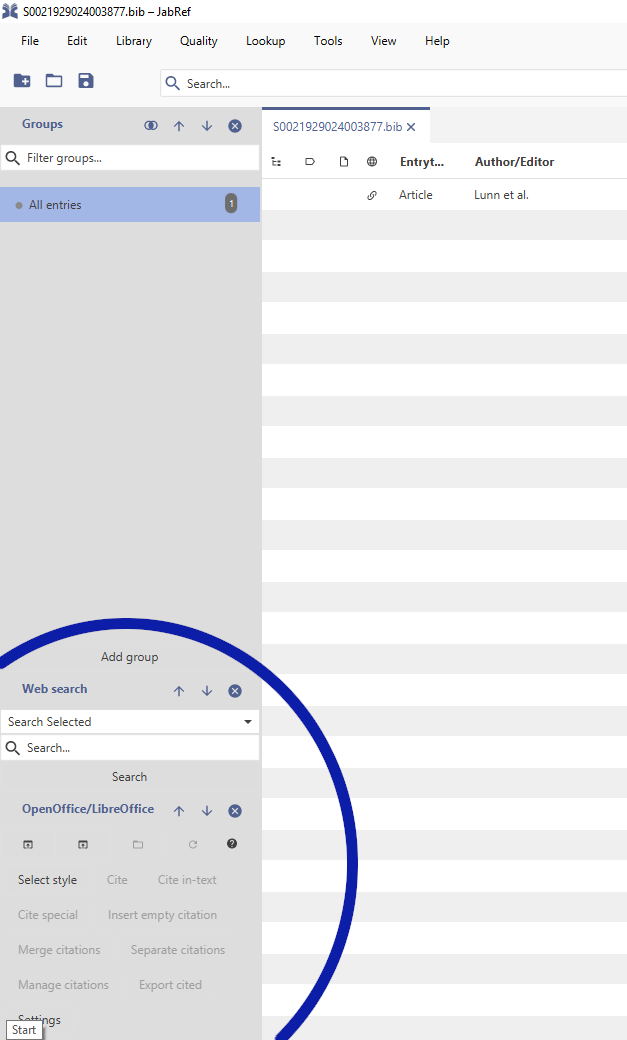Close the Groups panel
The width and height of the screenshot is (627, 1040).
point(235,126)
